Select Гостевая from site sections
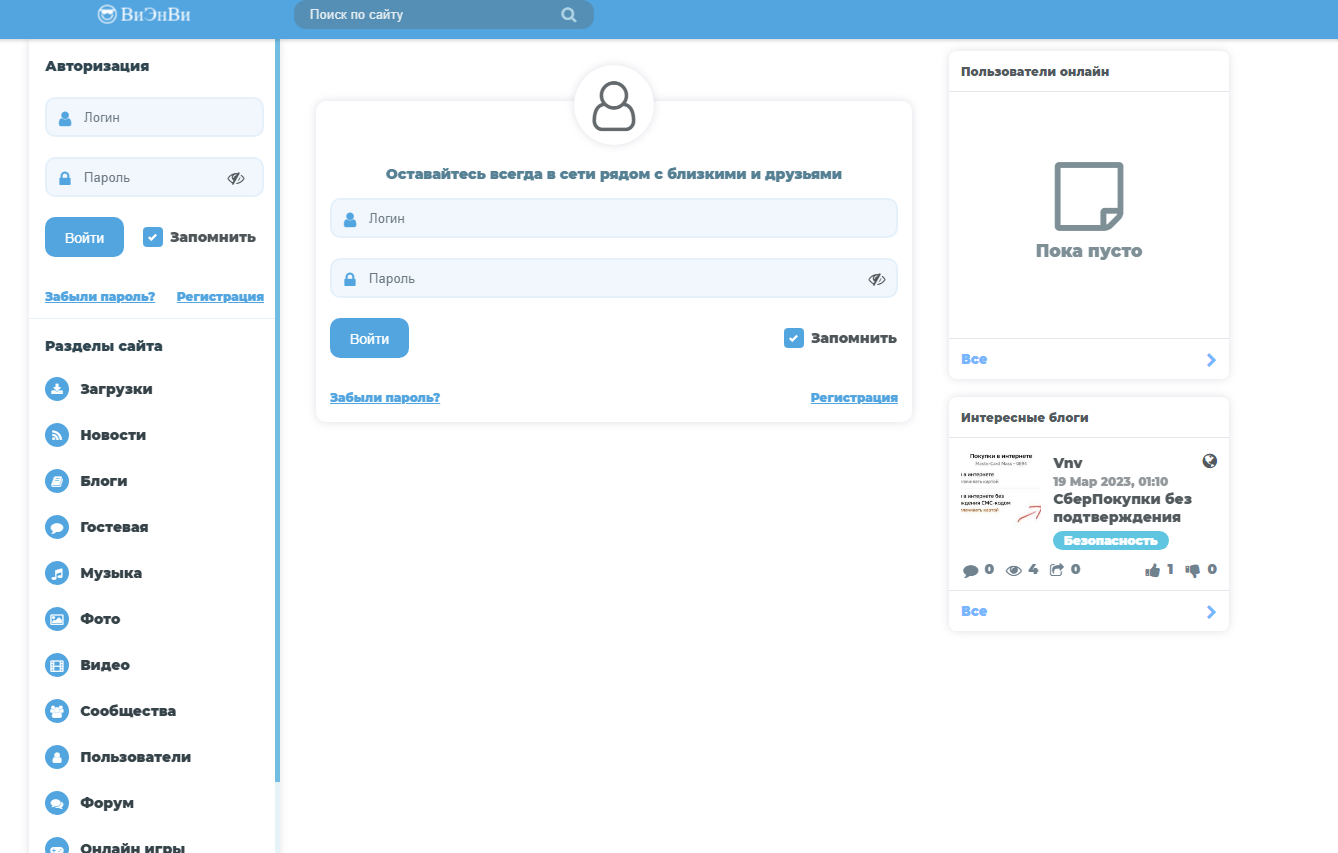Viewport: 1338px width, 853px height. point(114,527)
